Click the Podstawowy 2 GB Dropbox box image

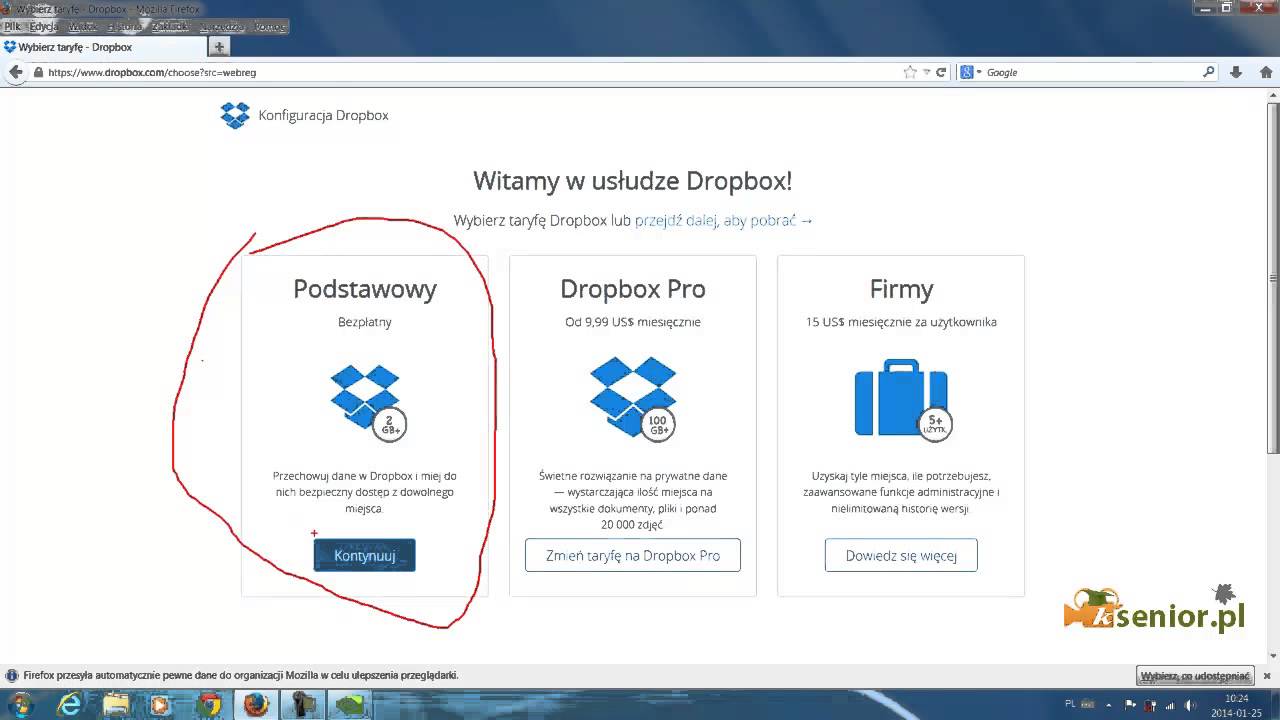click(368, 402)
